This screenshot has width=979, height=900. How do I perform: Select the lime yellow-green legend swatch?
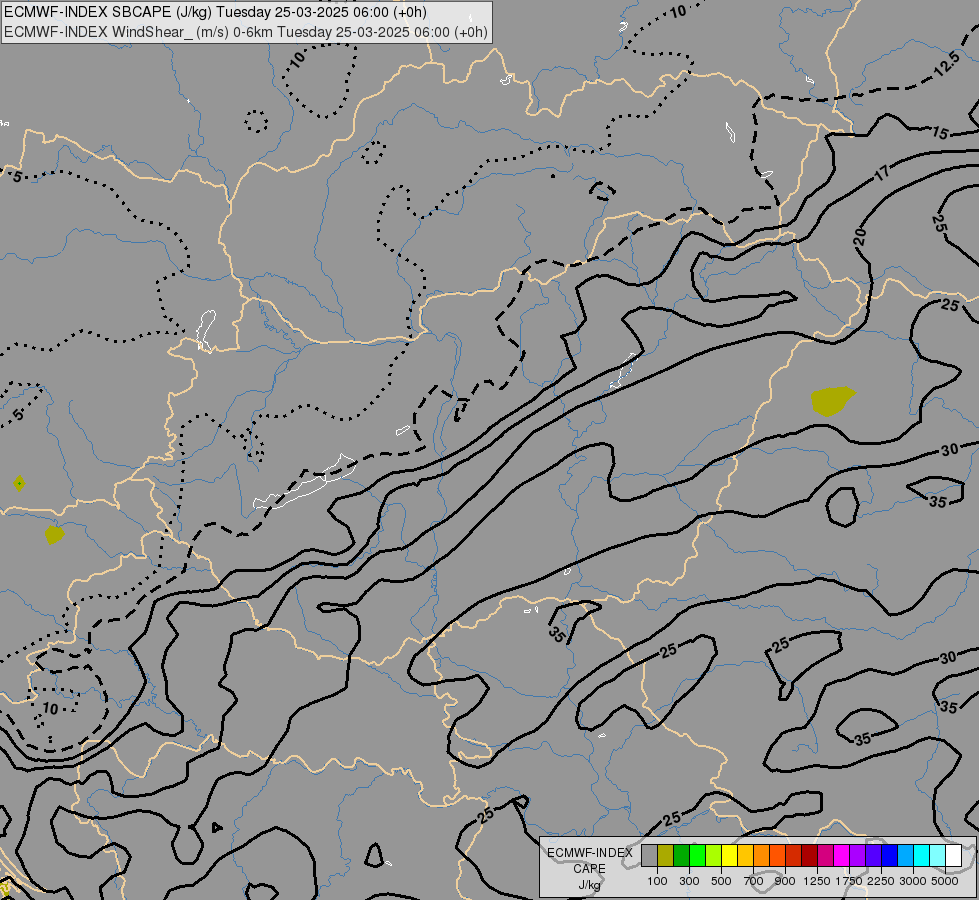pyautogui.click(x=714, y=856)
